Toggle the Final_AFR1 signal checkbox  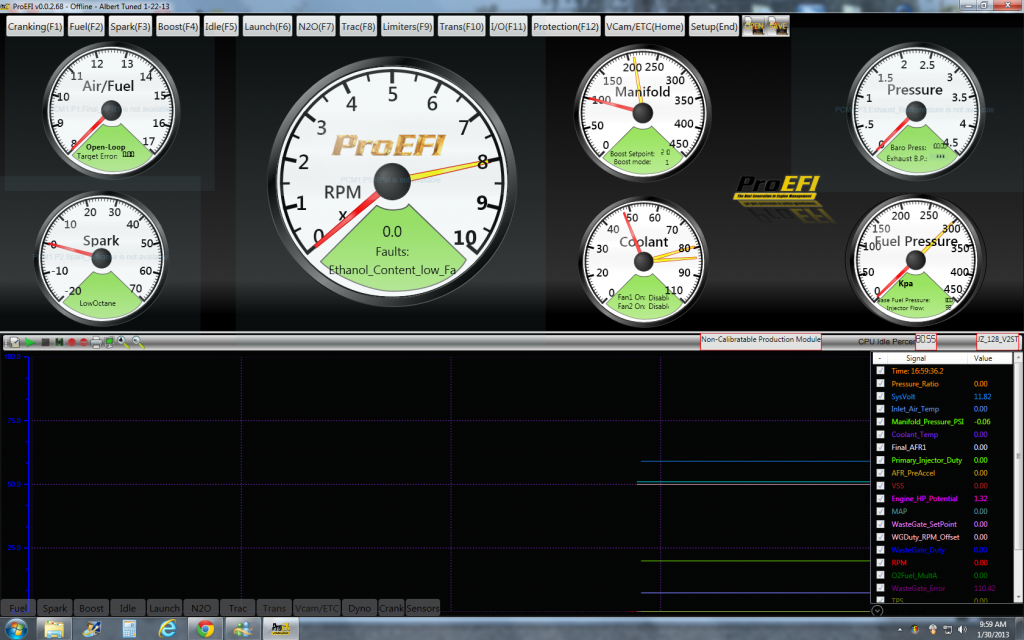click(x=880, y=447)
